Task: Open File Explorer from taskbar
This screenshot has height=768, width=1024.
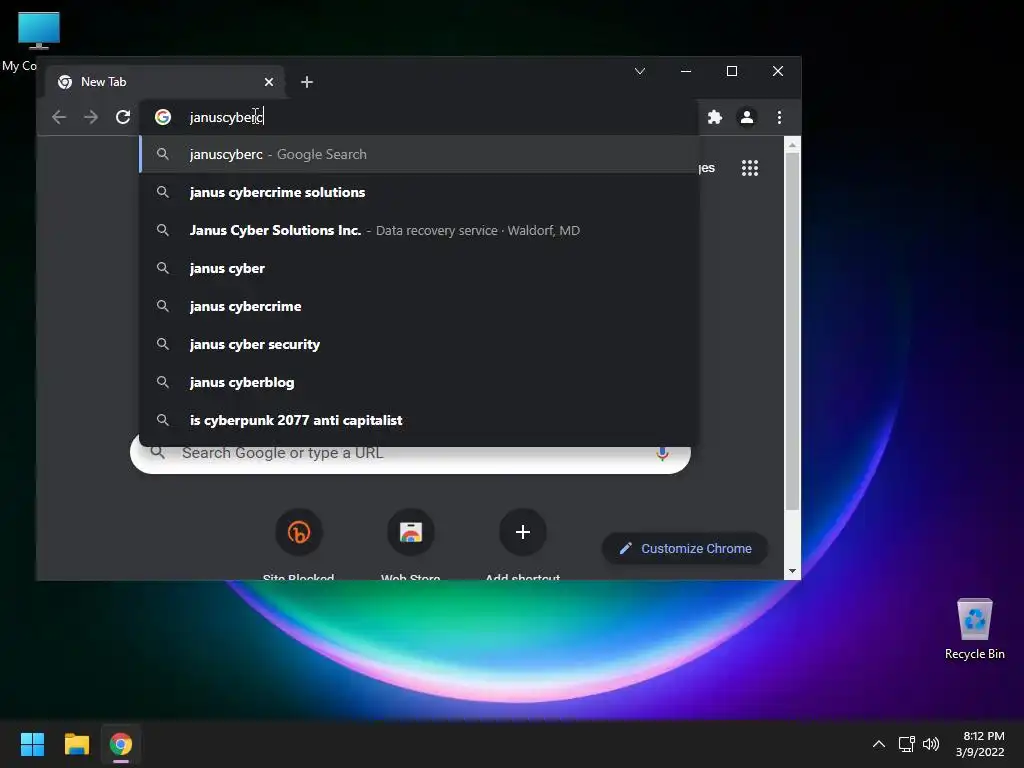Action: point(76,744)
